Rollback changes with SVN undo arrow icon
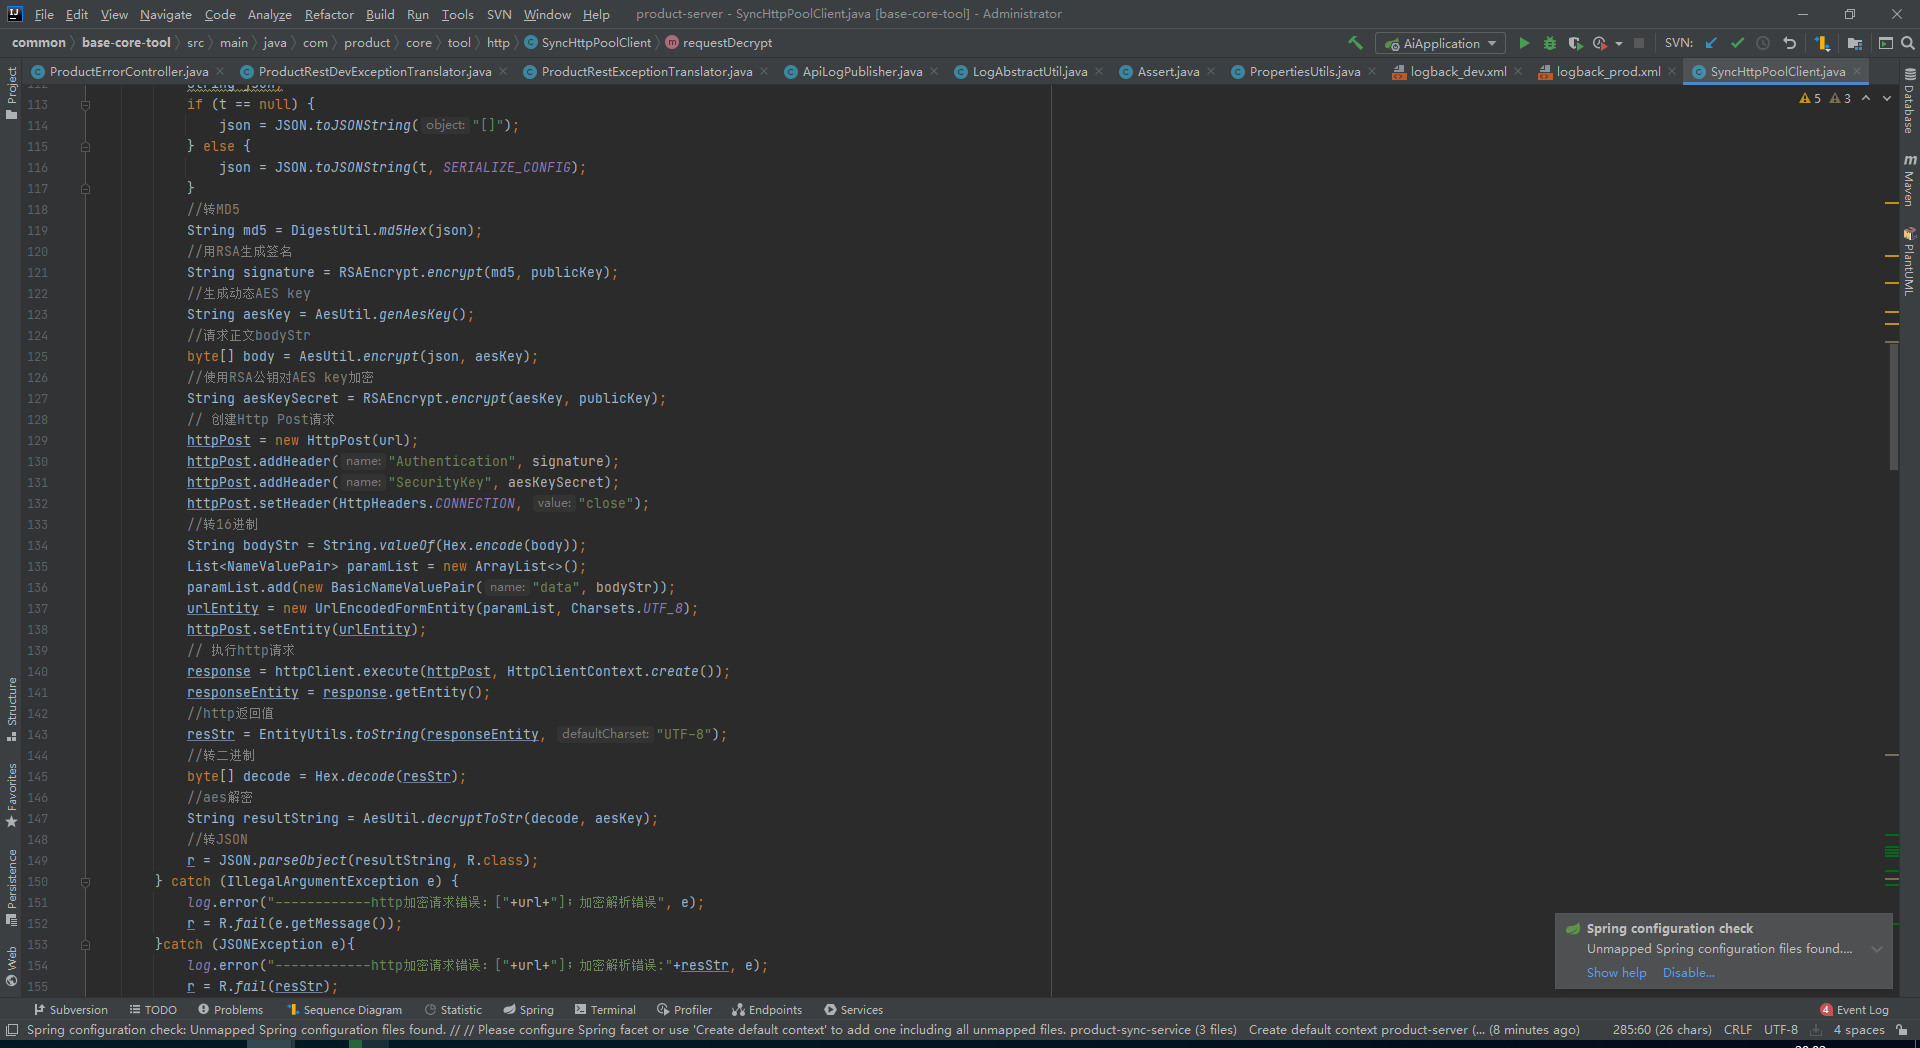The image size is (1920, 1048). (x=1789, y=43)
